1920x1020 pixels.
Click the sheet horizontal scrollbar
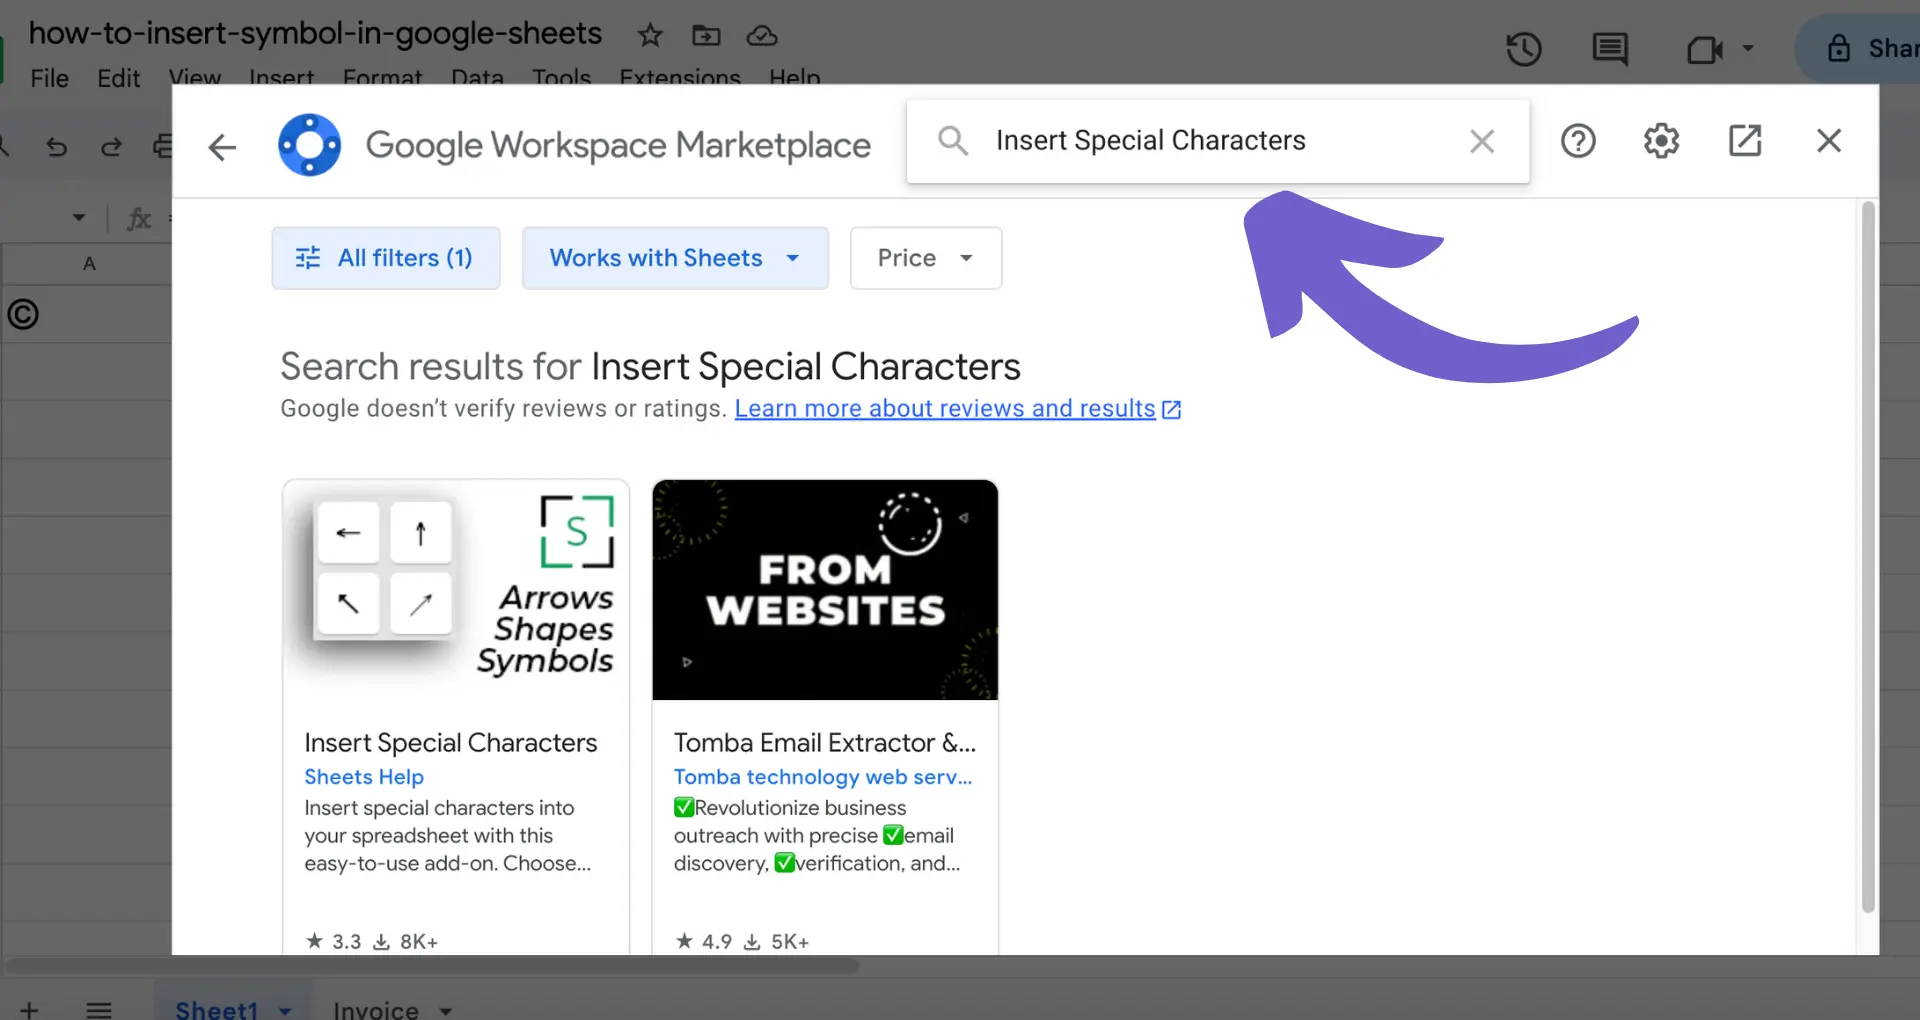(432, 966)
